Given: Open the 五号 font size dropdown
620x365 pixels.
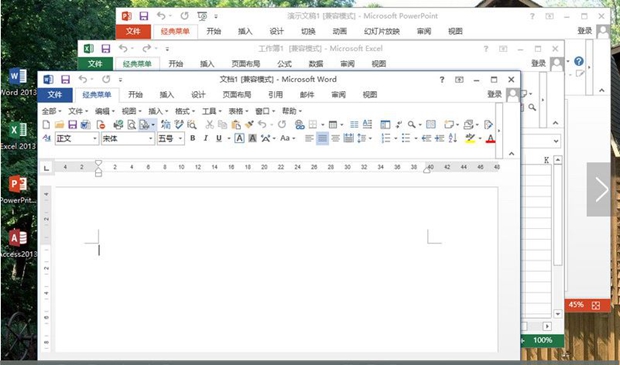Looking at the screenshot, I should [x=180, y=138].
